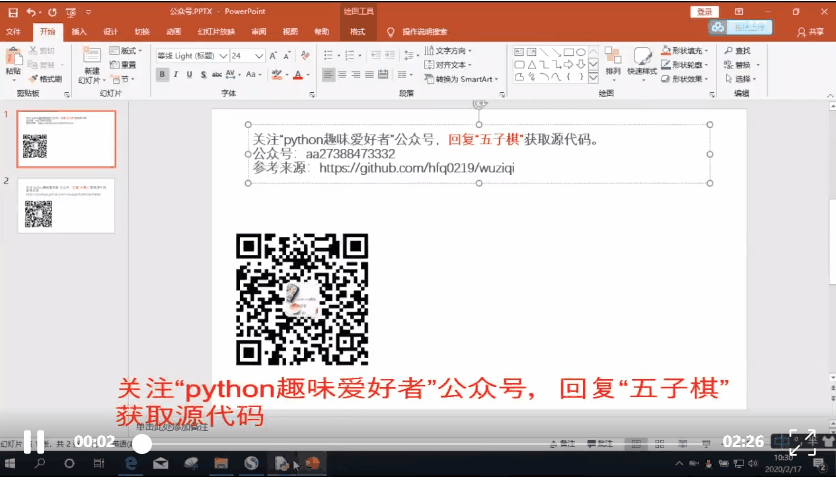This screenshot has width=836, height=480.
Task: Click Find (查找) magnifier button
Action: point(737,51)
